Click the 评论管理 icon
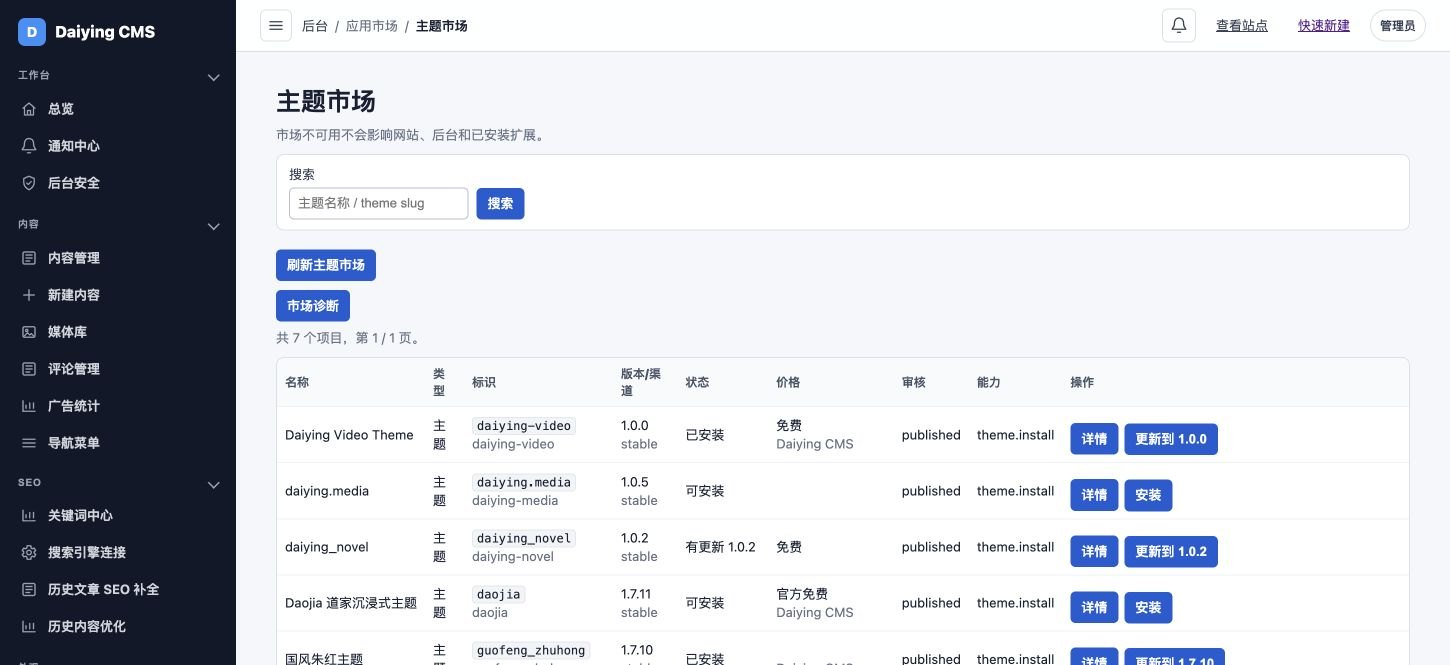This screenshot has width=1450, height=665. click(x=29, y=369)
